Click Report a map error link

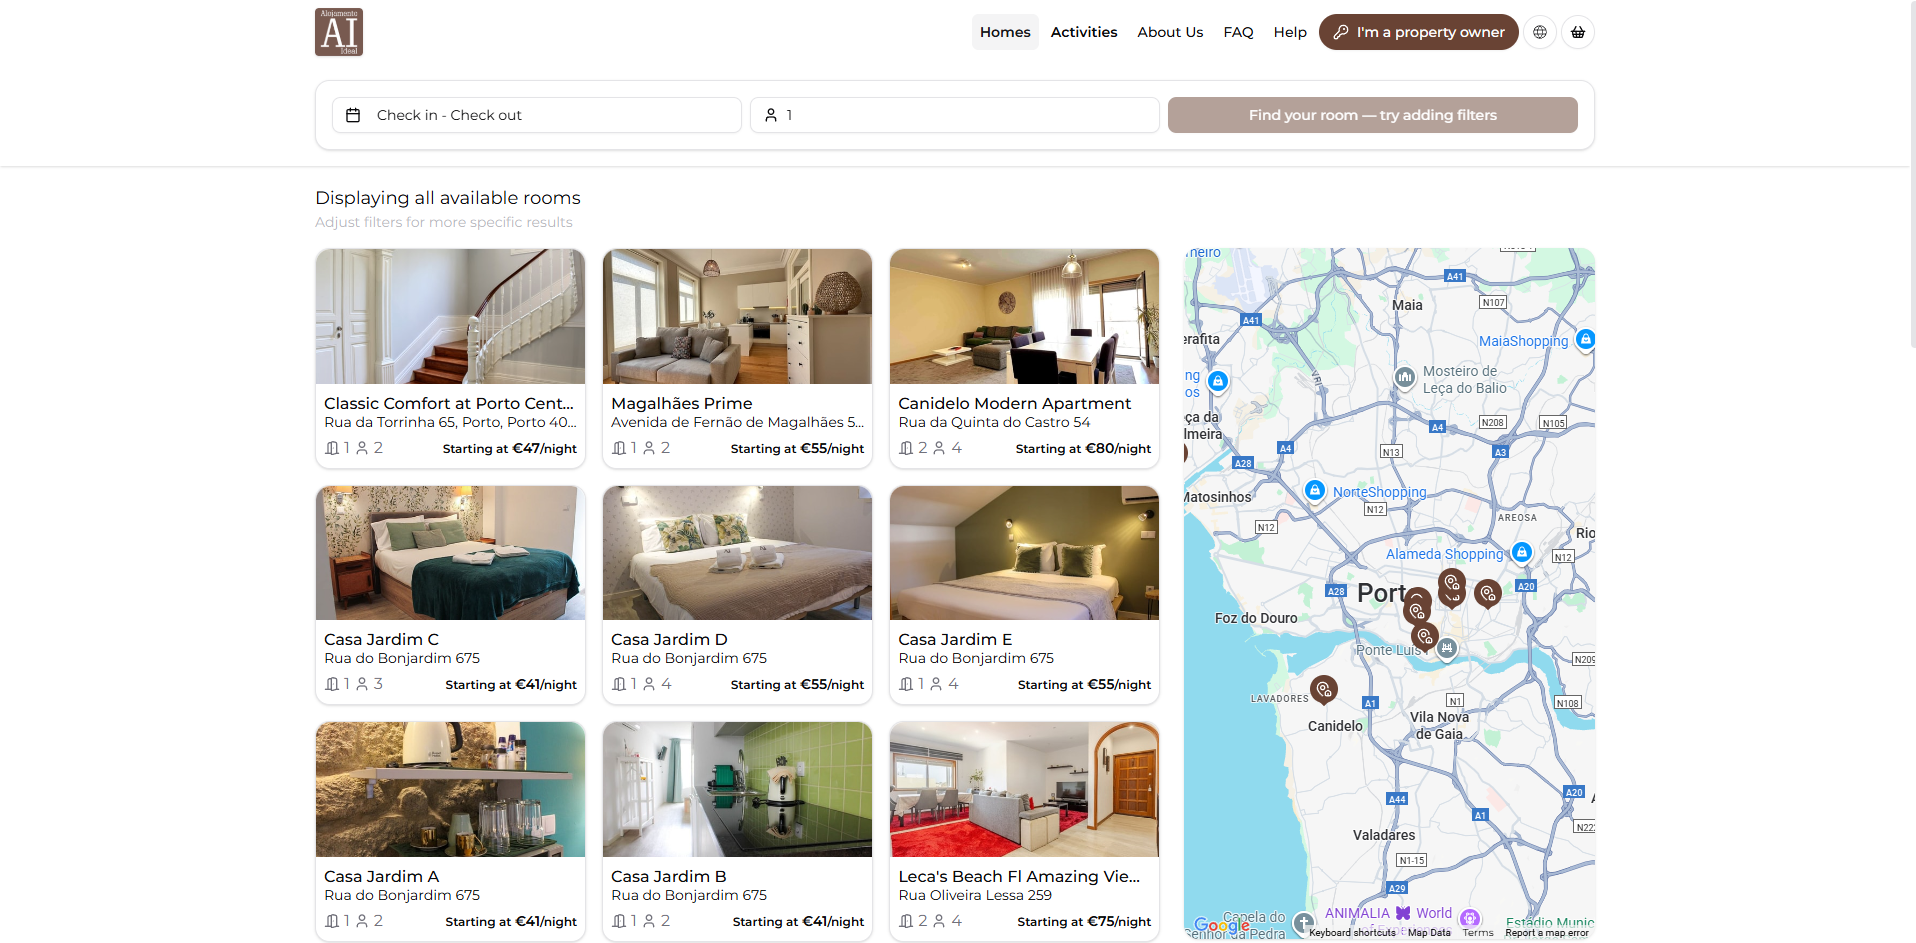(x=1546, y=933)
